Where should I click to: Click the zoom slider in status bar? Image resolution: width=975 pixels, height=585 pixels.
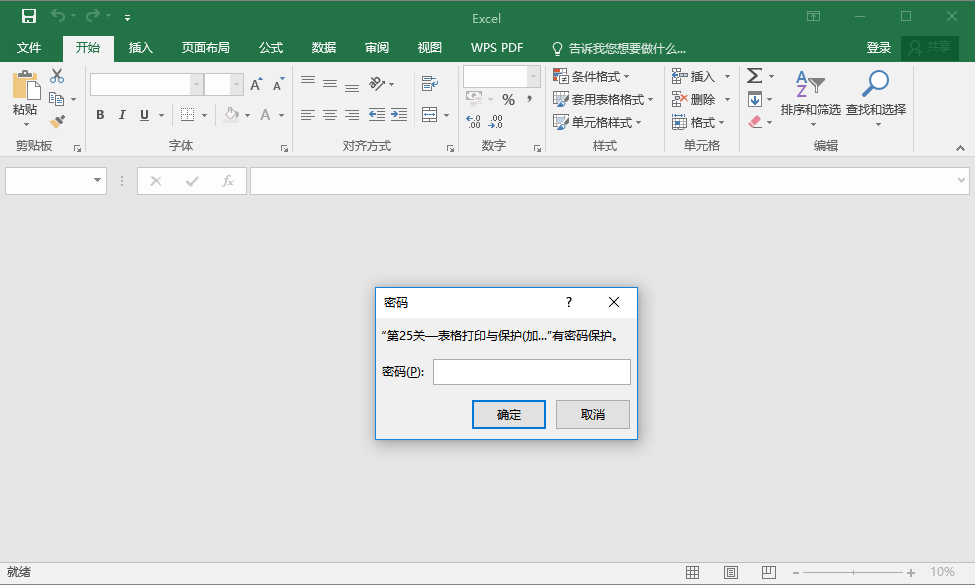[853, 572]
